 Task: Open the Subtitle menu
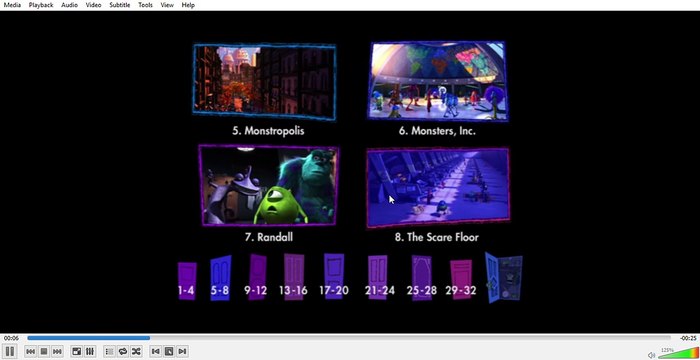(120, 5)
